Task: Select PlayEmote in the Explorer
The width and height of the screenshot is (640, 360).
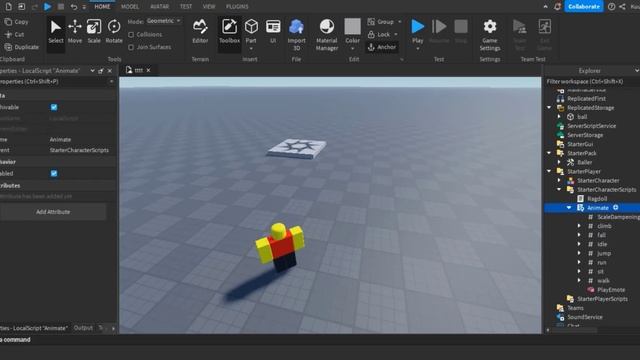Action: [611, 290]
